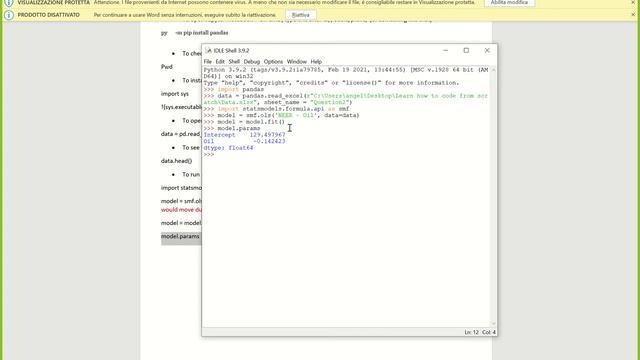
Task: Click the Riattiva button in Word banner
Action: [x=301, y=15]
